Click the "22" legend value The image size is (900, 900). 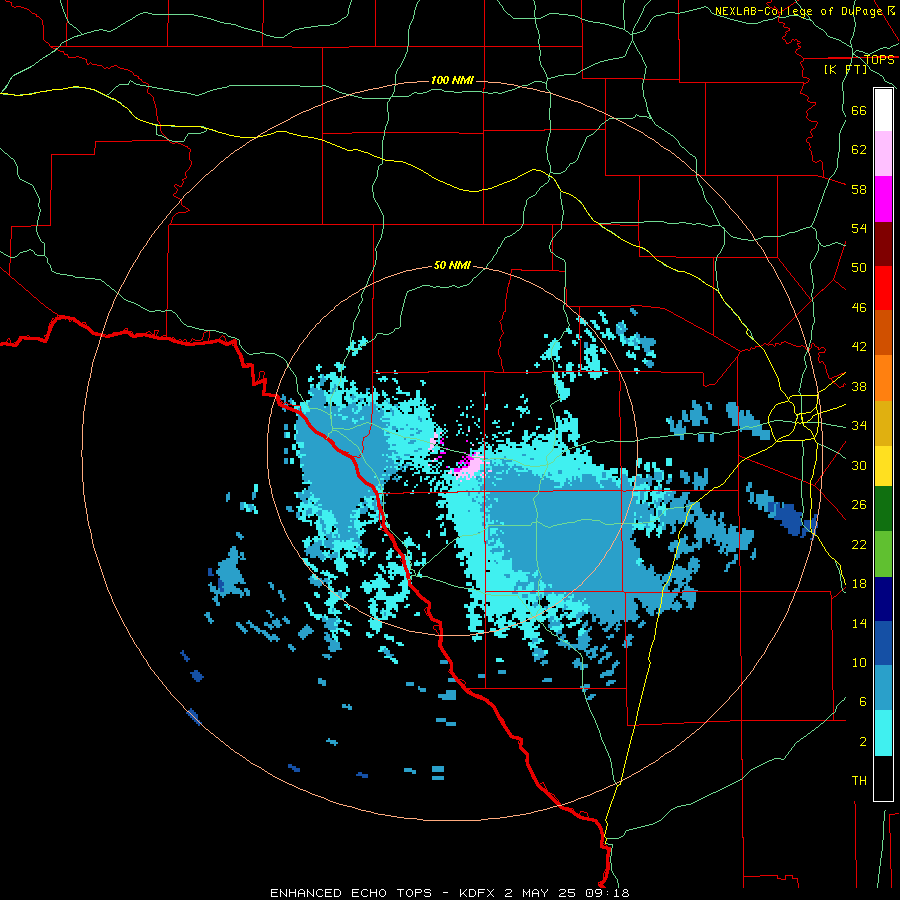859,544
